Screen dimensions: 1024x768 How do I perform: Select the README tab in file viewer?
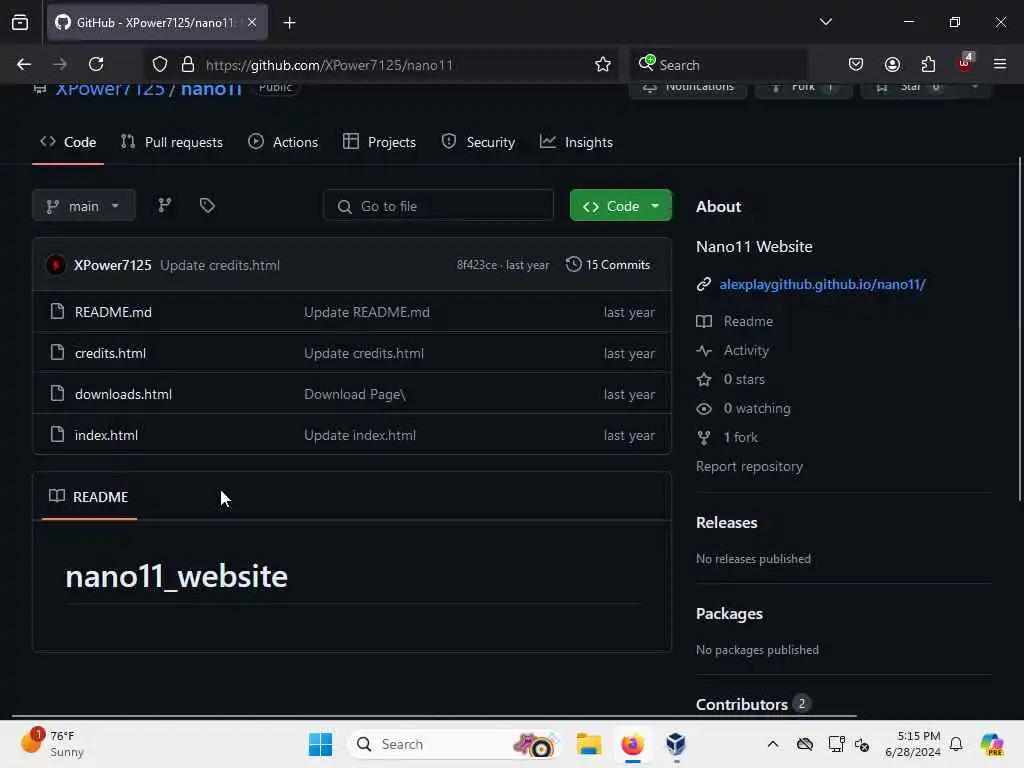click(89, 497)
